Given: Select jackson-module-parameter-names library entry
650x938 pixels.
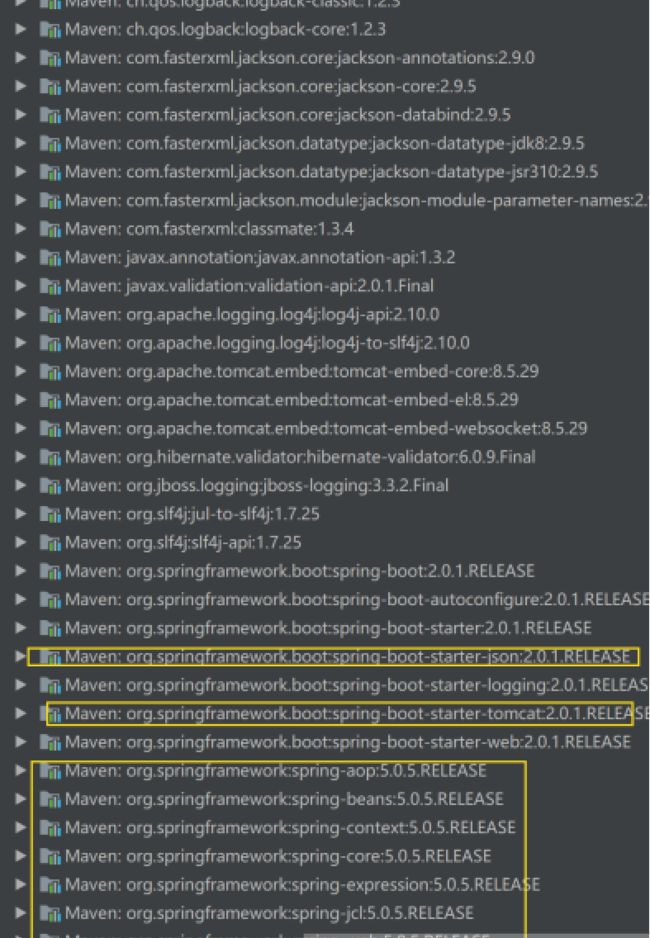Looking at the screenshot, I should [357, 200].
